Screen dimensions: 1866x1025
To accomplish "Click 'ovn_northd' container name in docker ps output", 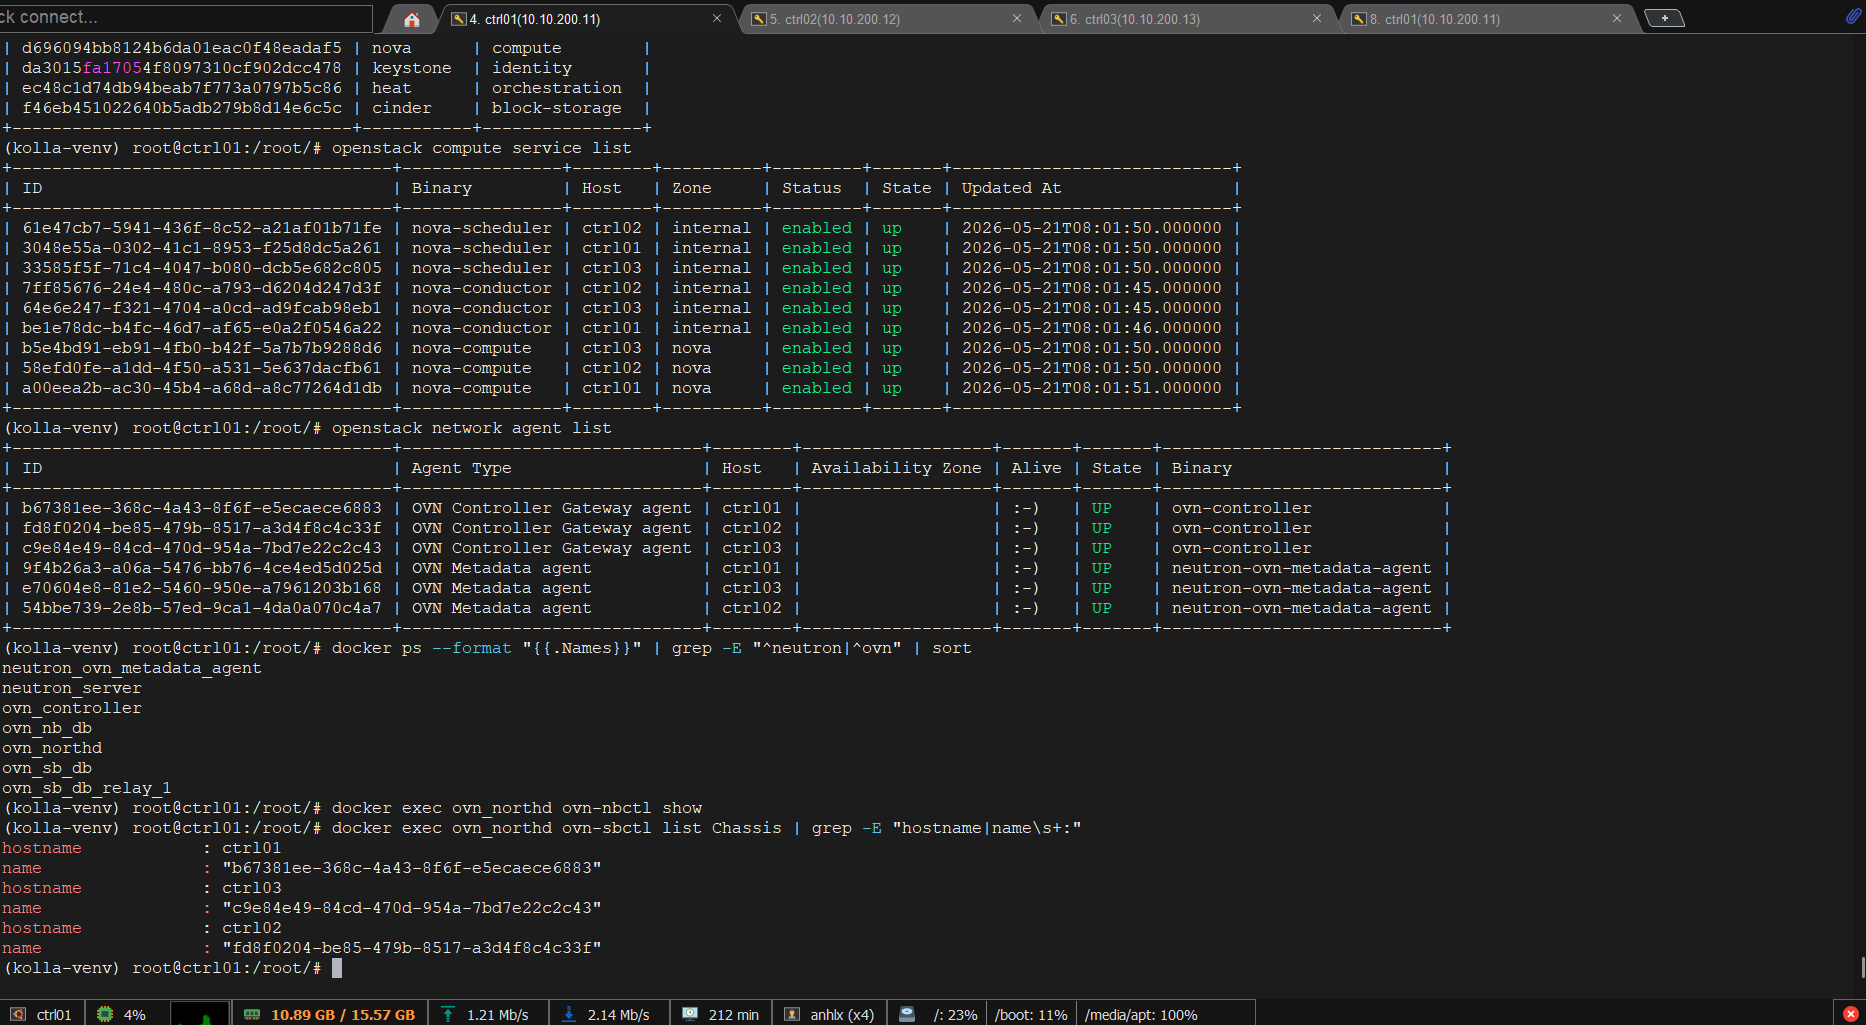I will click(x=52, y=748).
